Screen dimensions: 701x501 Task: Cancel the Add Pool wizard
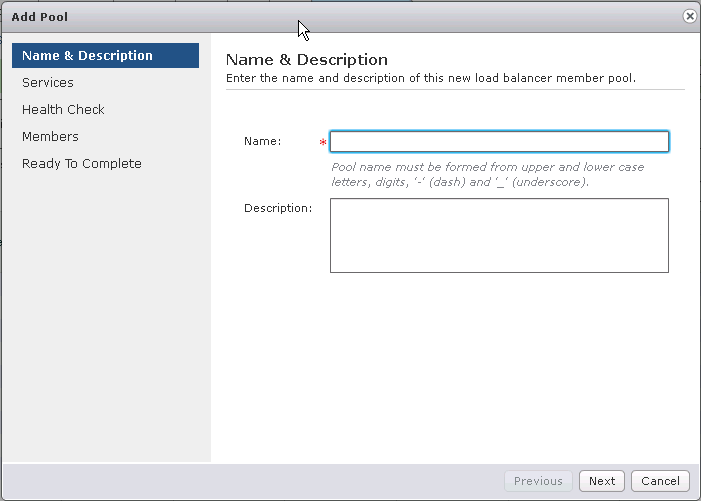tap(660, 481)
